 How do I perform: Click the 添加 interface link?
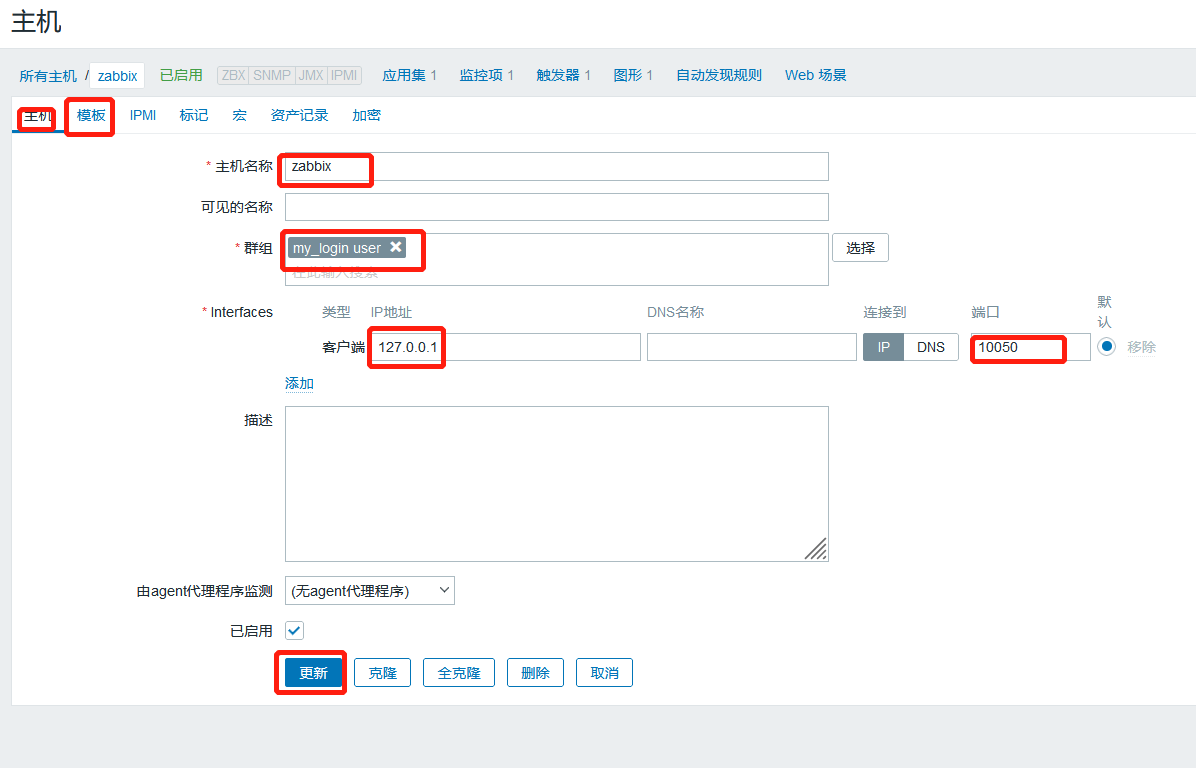click(x=299, y=383)
